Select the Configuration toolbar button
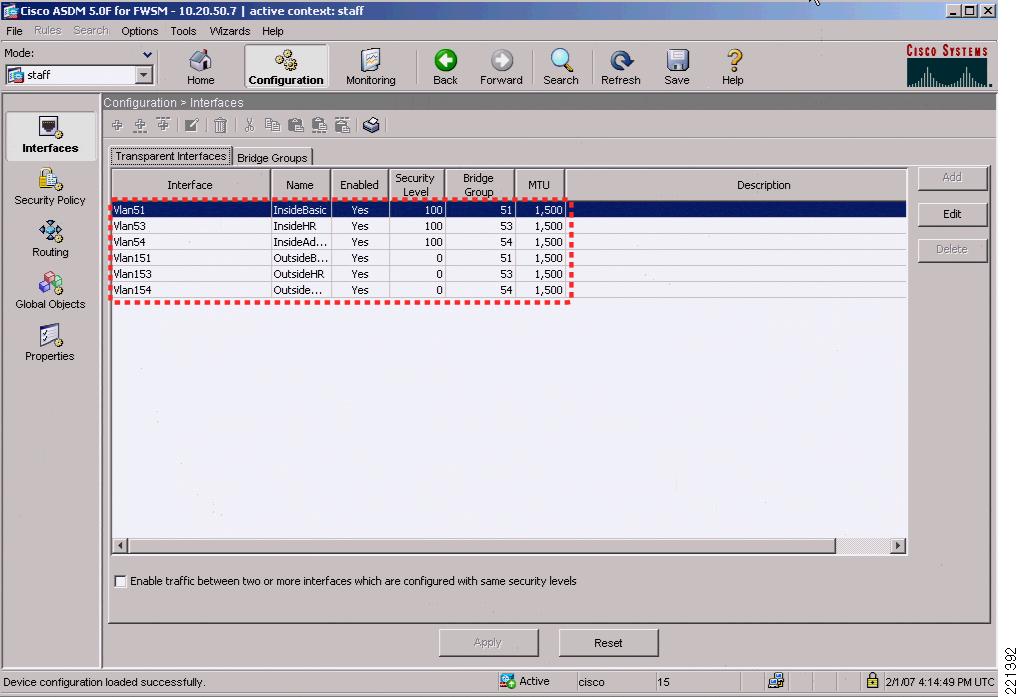Screen dimensions: 1016x697 pyautogui.click(x=286, y=66)
